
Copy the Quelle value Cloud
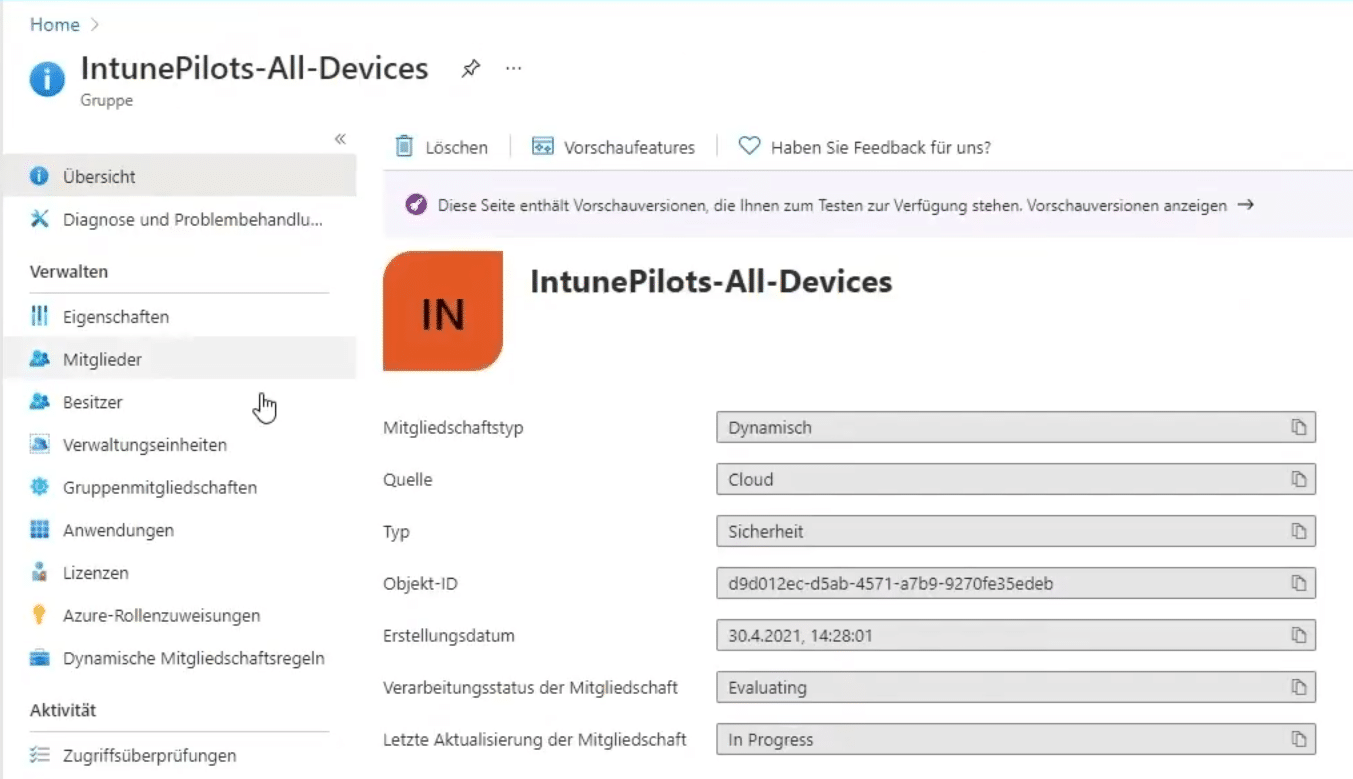tap(1298, 480)
